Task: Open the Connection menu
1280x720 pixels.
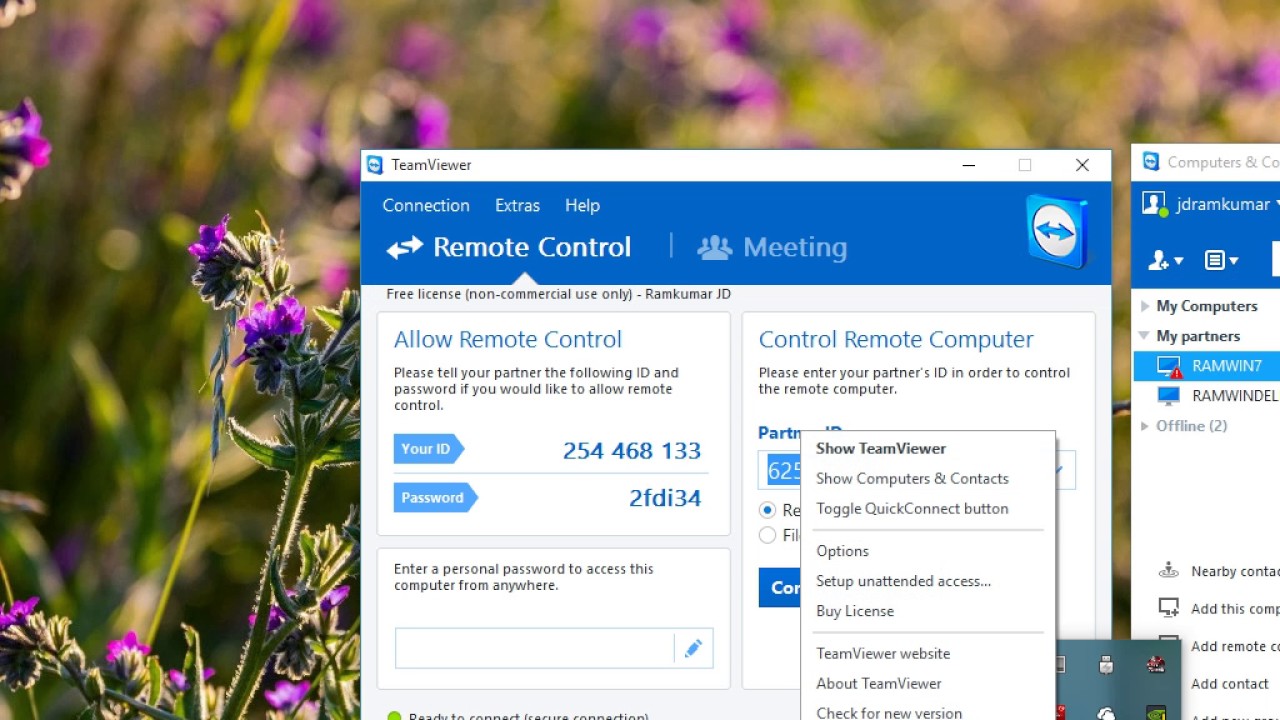Action: point(426,205)
